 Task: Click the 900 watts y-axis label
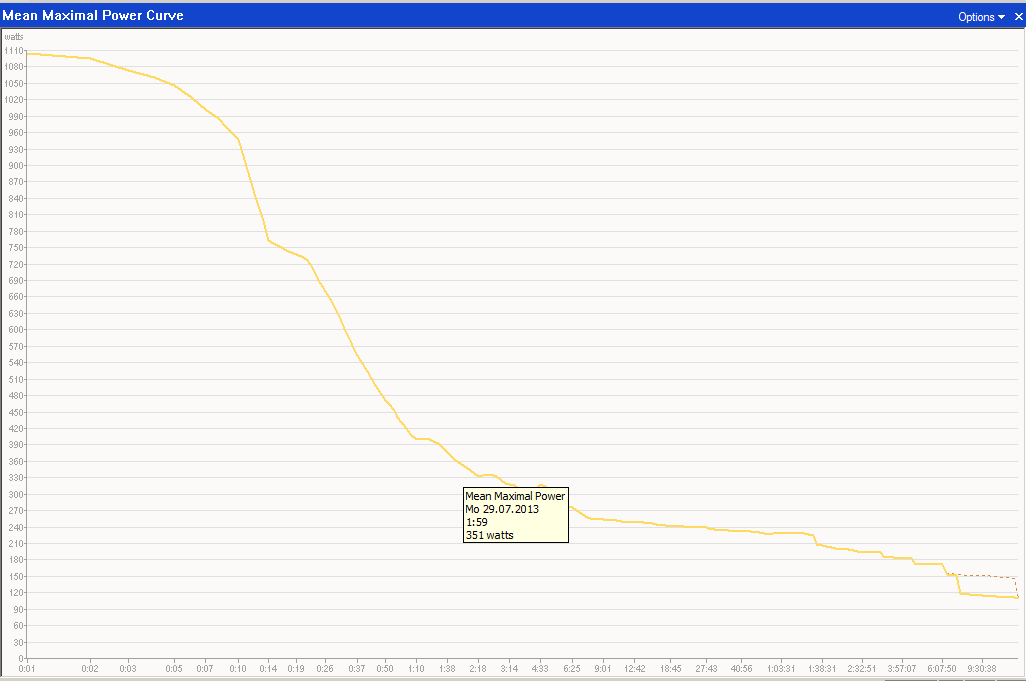pos(15,166)
